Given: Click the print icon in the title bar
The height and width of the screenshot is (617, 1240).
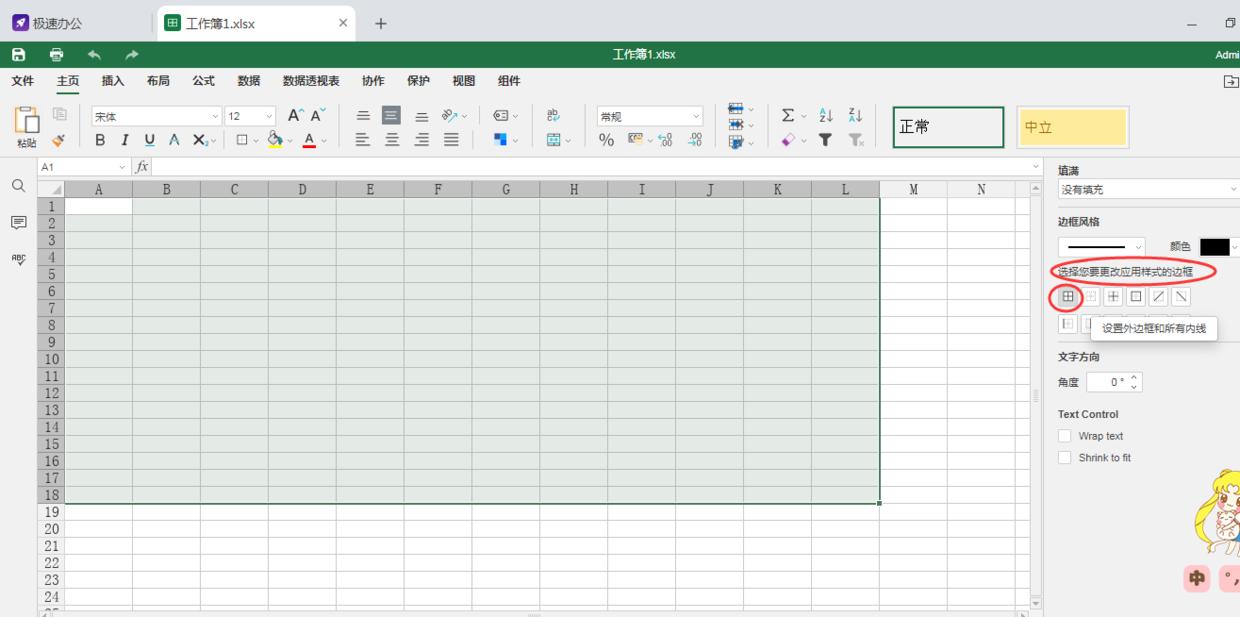Looking at the screenshot, I should [x=56, y=54].
